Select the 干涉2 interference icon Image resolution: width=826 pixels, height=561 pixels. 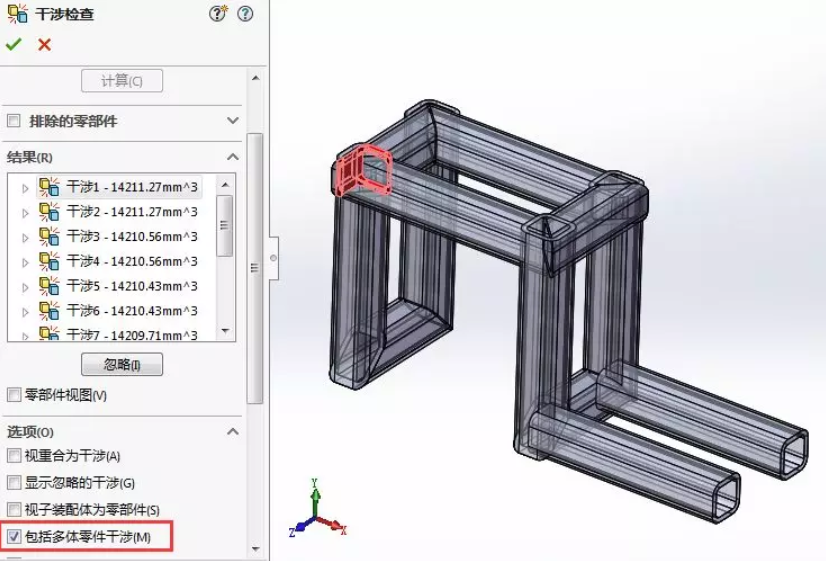(49, 212)
